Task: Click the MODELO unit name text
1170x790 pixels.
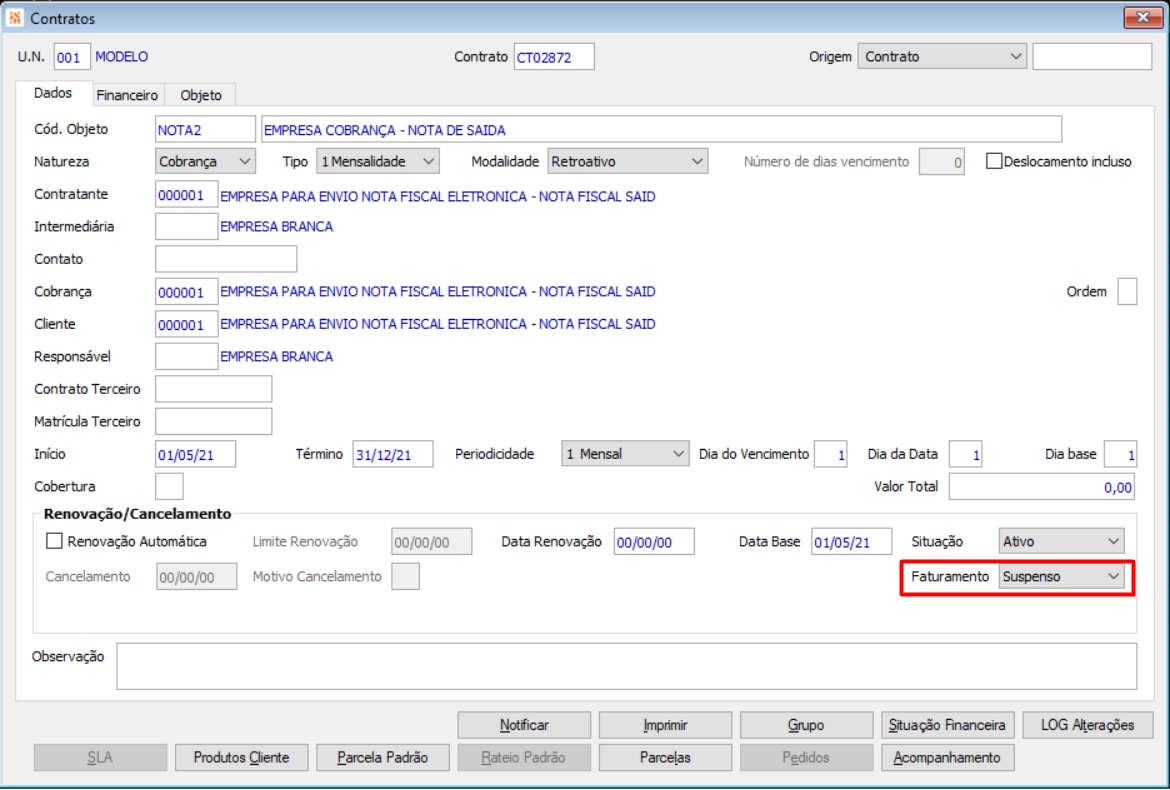Action: coord(122,57)
